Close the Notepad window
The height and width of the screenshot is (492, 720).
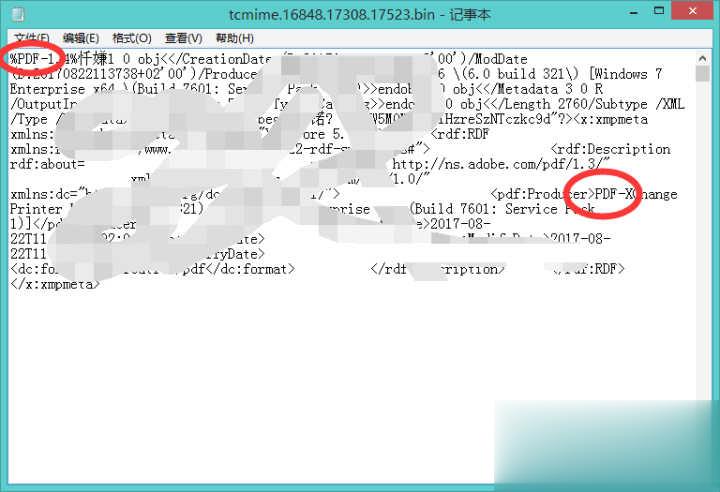click(693, 11)
